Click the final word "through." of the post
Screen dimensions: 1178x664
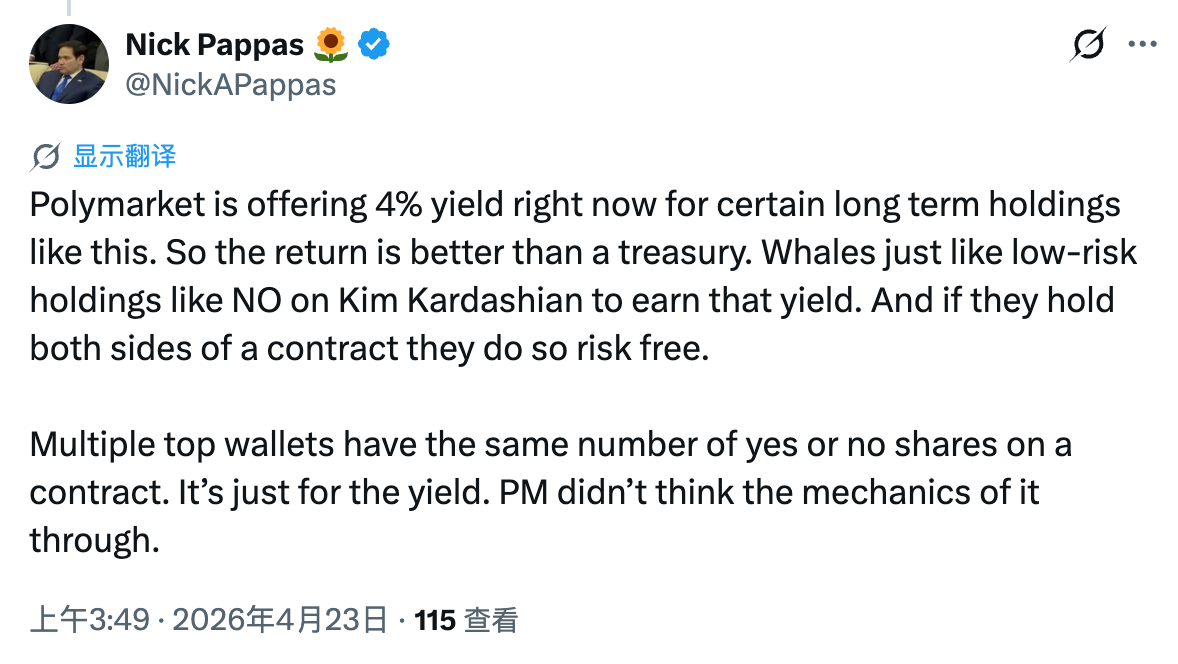point(95,540)
